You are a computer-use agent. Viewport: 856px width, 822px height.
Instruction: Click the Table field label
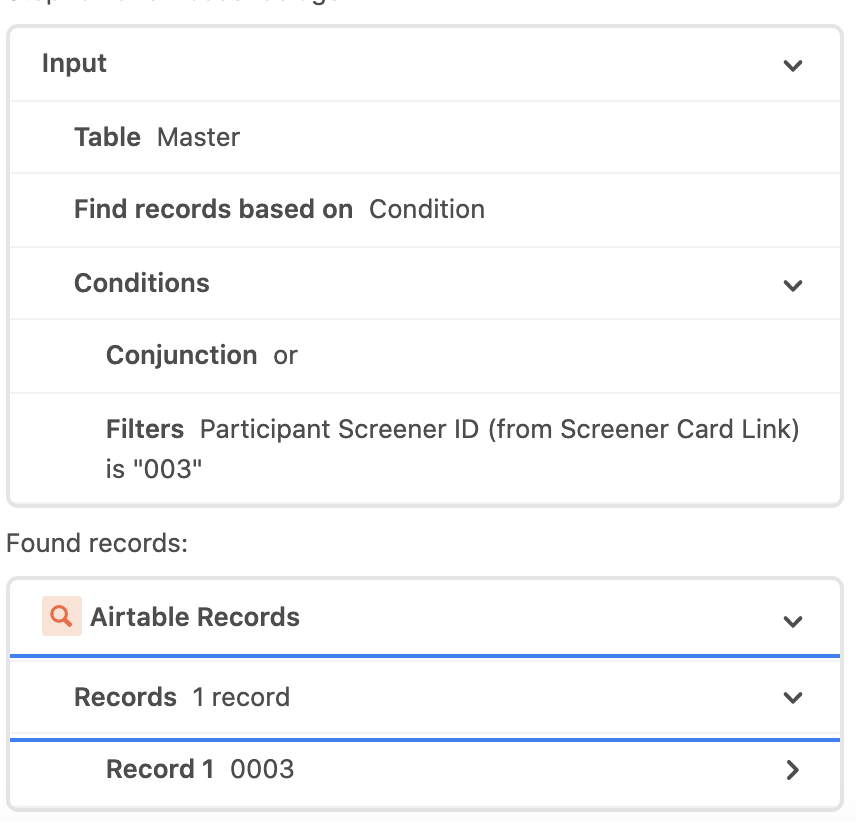pyautogui.click(x=108, y=137)
